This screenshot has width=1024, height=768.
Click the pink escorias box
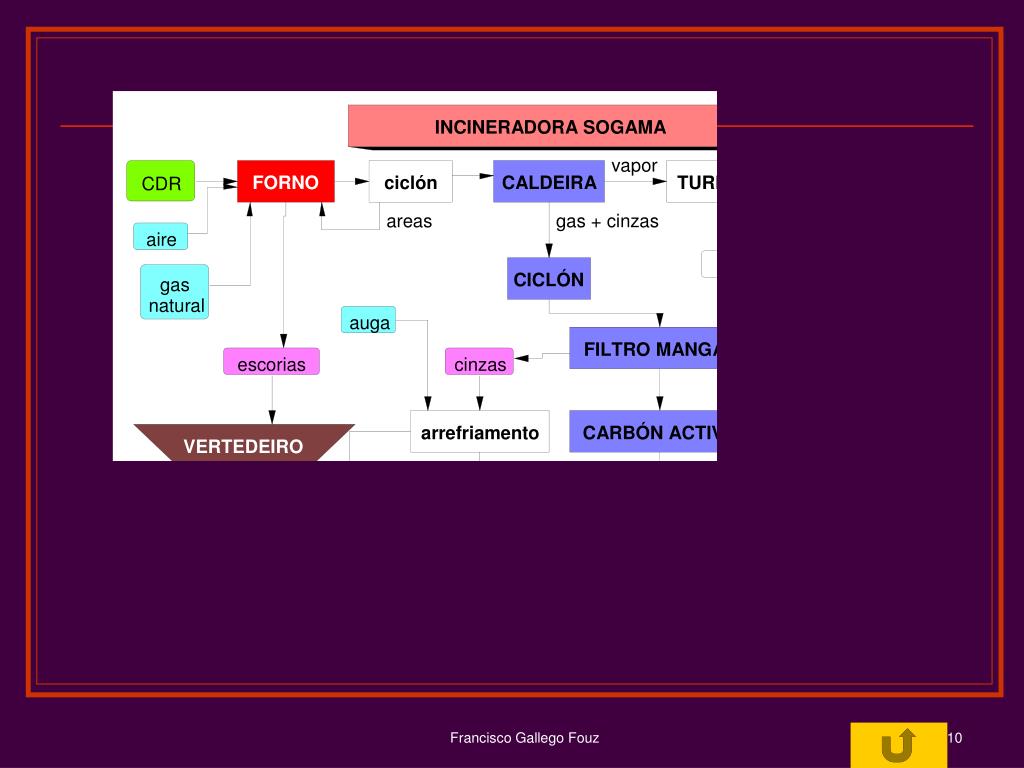point(271,362)
